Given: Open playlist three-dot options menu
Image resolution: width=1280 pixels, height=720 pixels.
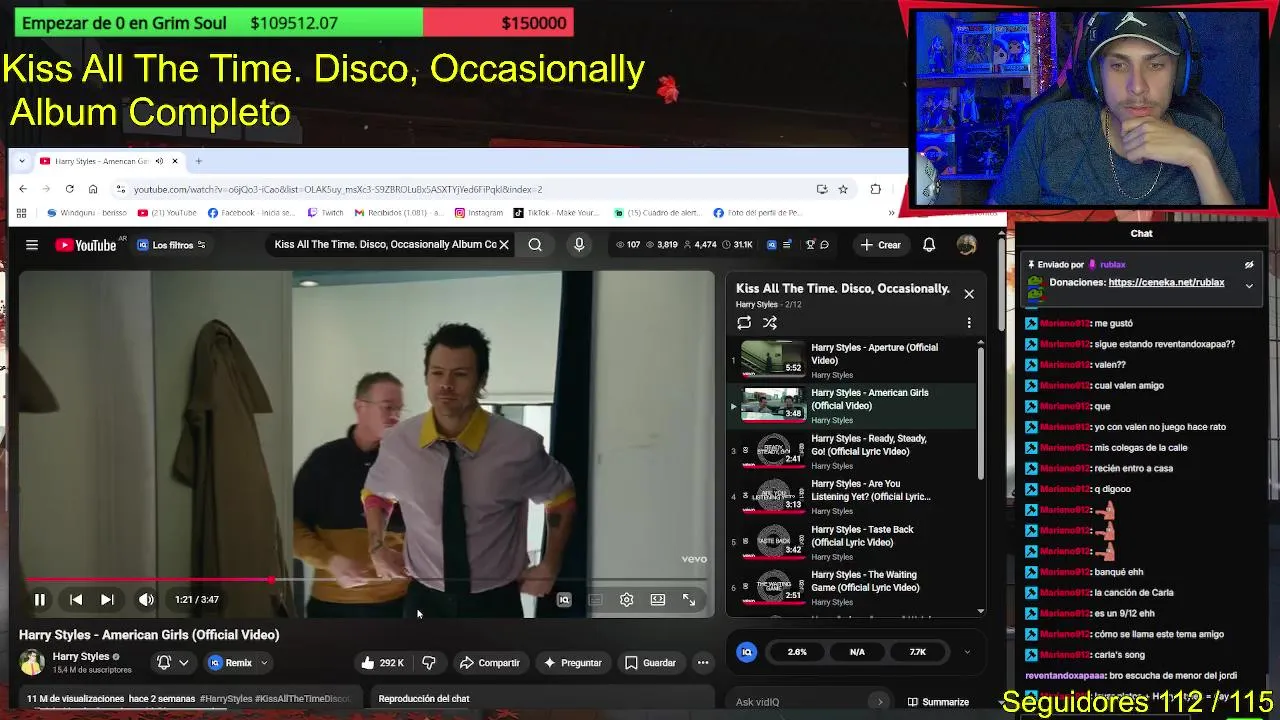Looking at the screenshot, I should [x=969, y=323].
